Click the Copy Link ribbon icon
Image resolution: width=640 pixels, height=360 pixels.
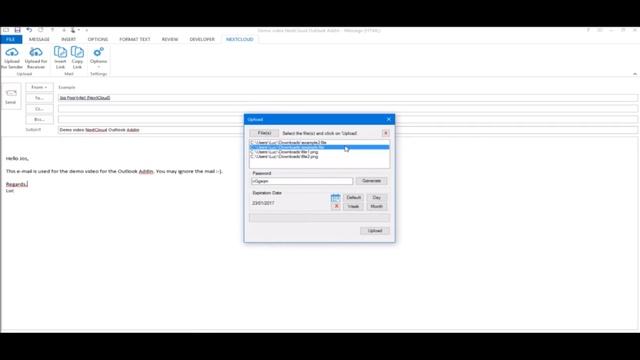[77, 52]
